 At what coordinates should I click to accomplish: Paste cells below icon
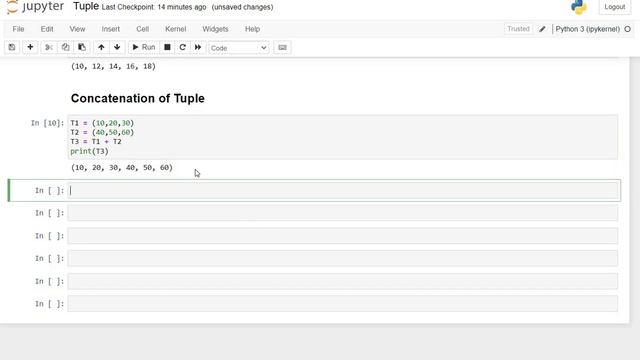tap(82, 47)
